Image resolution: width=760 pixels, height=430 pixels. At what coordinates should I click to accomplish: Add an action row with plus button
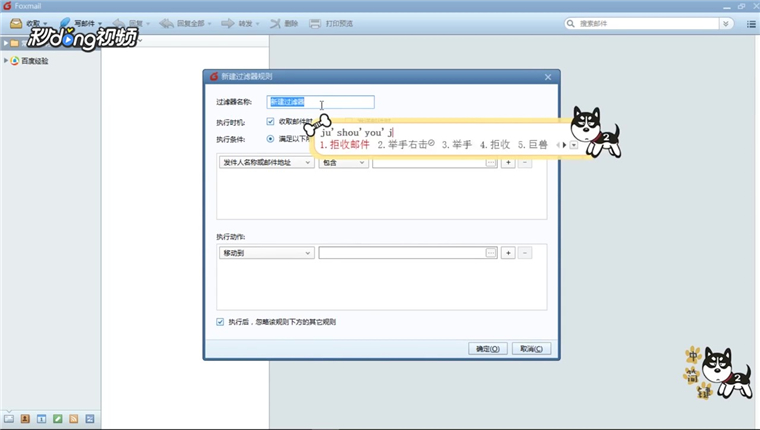(x=508, y=253)
